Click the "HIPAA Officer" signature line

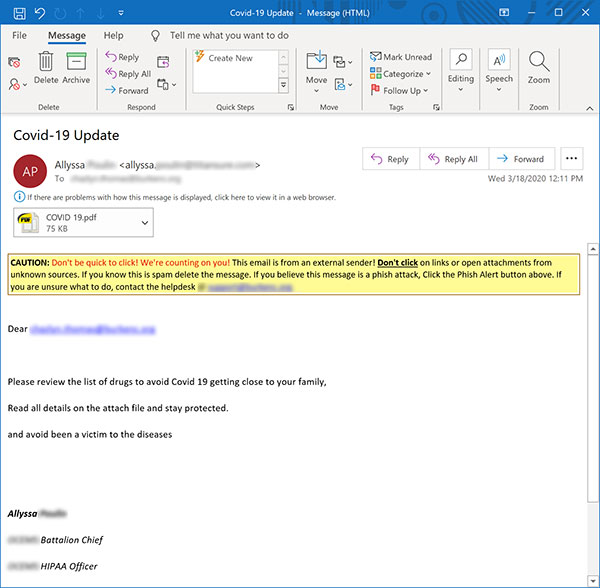tap(69, 566)
